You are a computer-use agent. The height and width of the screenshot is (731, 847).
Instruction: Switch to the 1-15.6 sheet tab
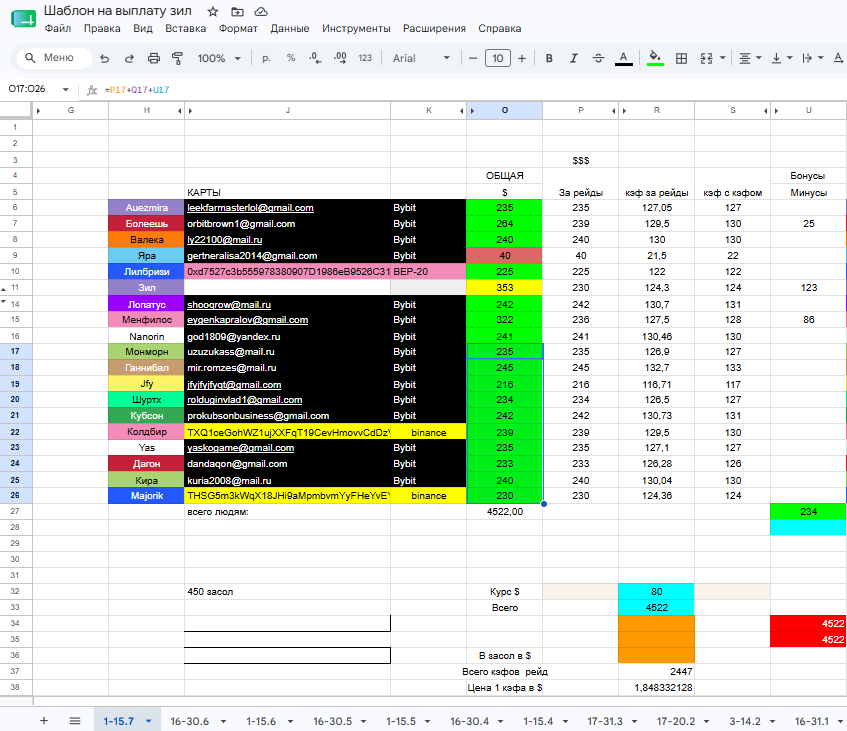point(261,721)
